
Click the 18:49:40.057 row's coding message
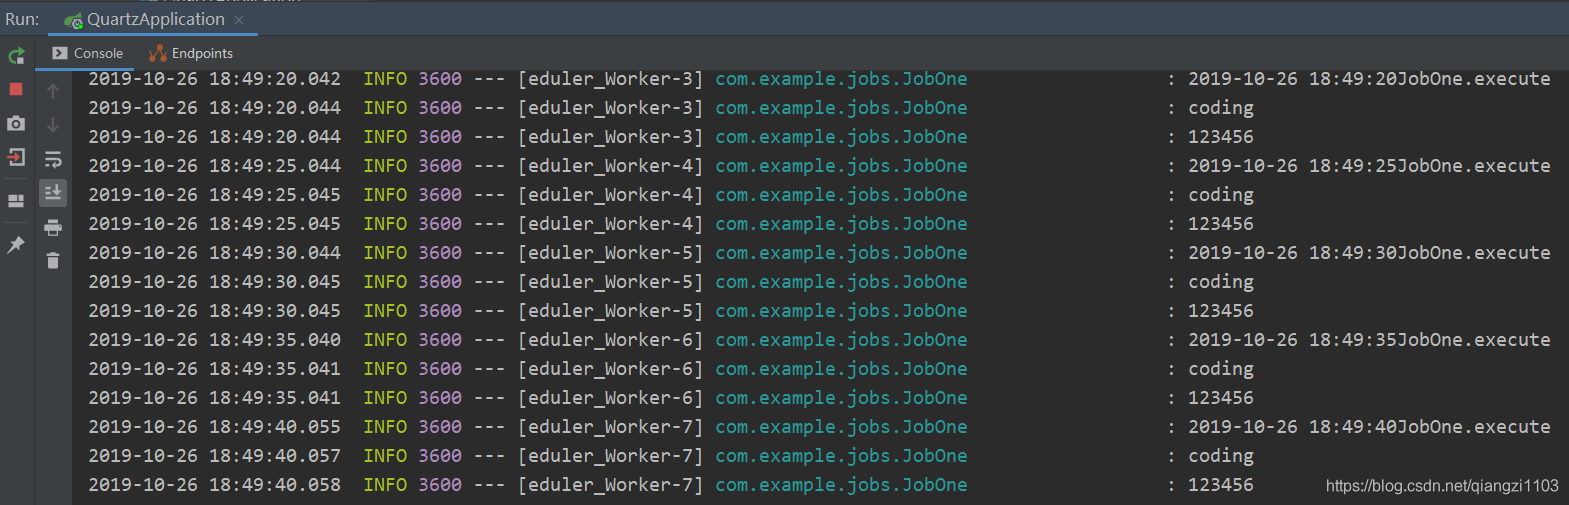pyautogui.click(x=1220, y=456)
